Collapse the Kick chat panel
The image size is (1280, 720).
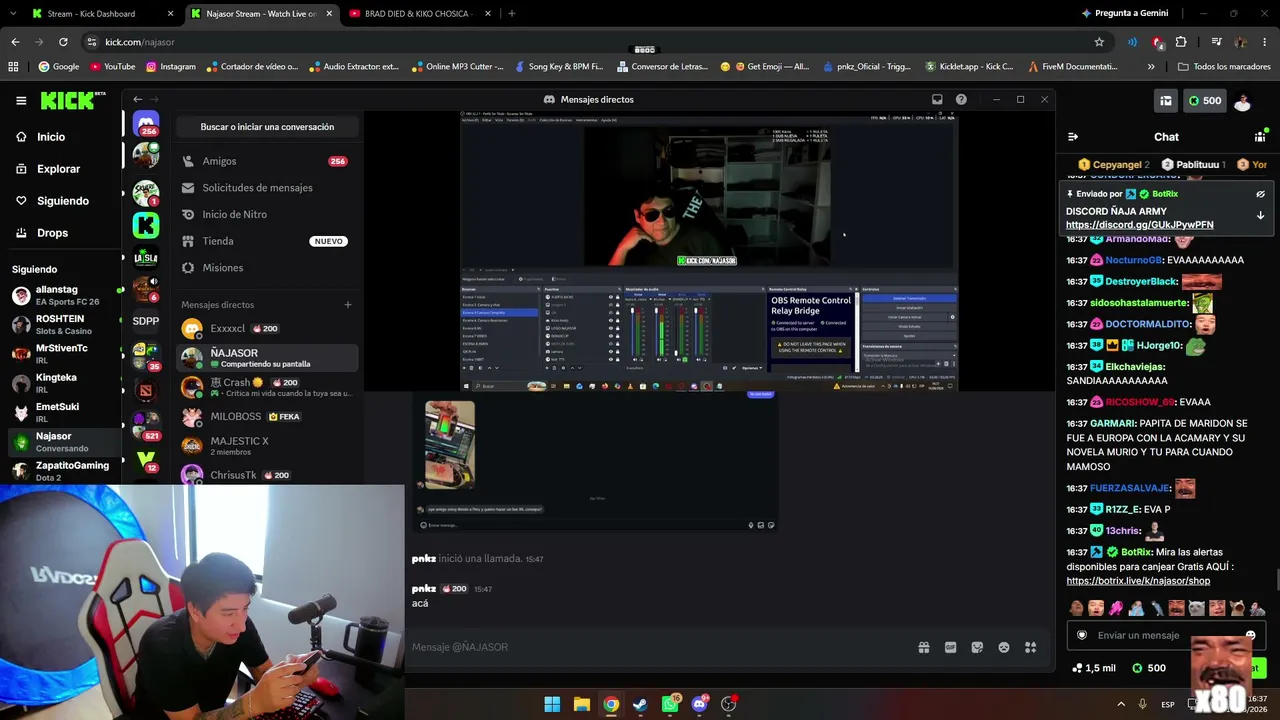pos(1073,137)
